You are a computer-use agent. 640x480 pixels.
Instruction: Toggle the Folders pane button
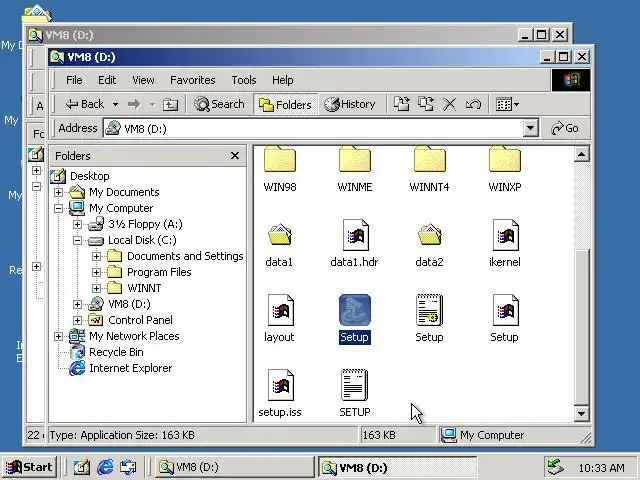click(285, 104)
